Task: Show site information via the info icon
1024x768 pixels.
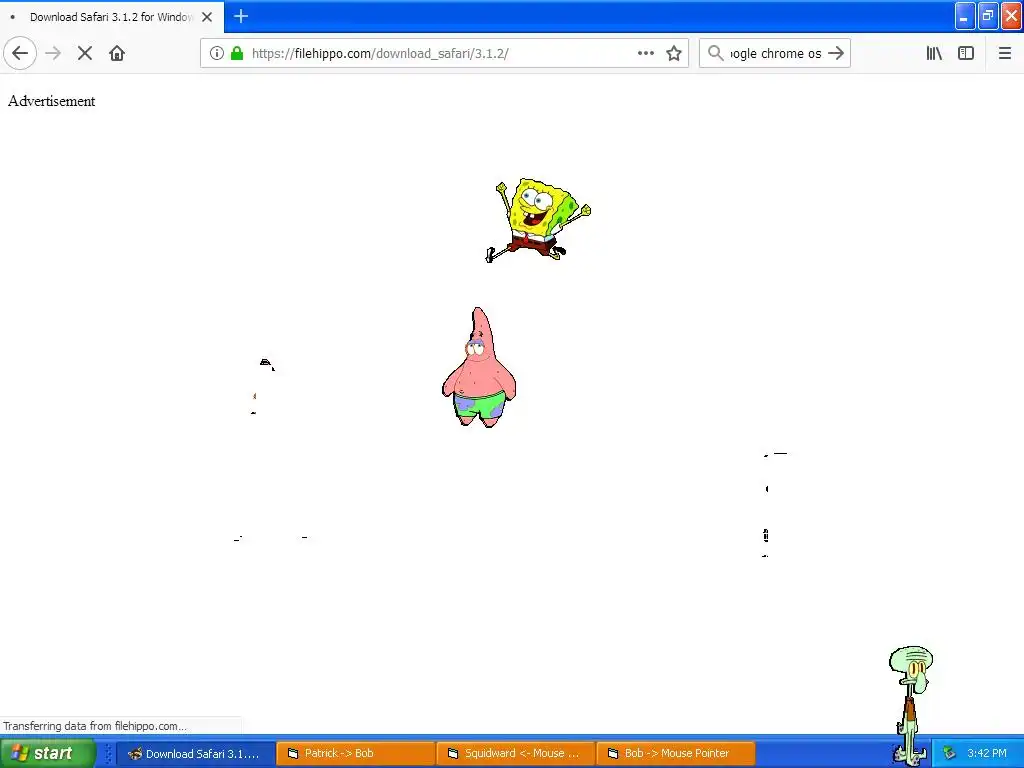Action: tap(217, 53)
